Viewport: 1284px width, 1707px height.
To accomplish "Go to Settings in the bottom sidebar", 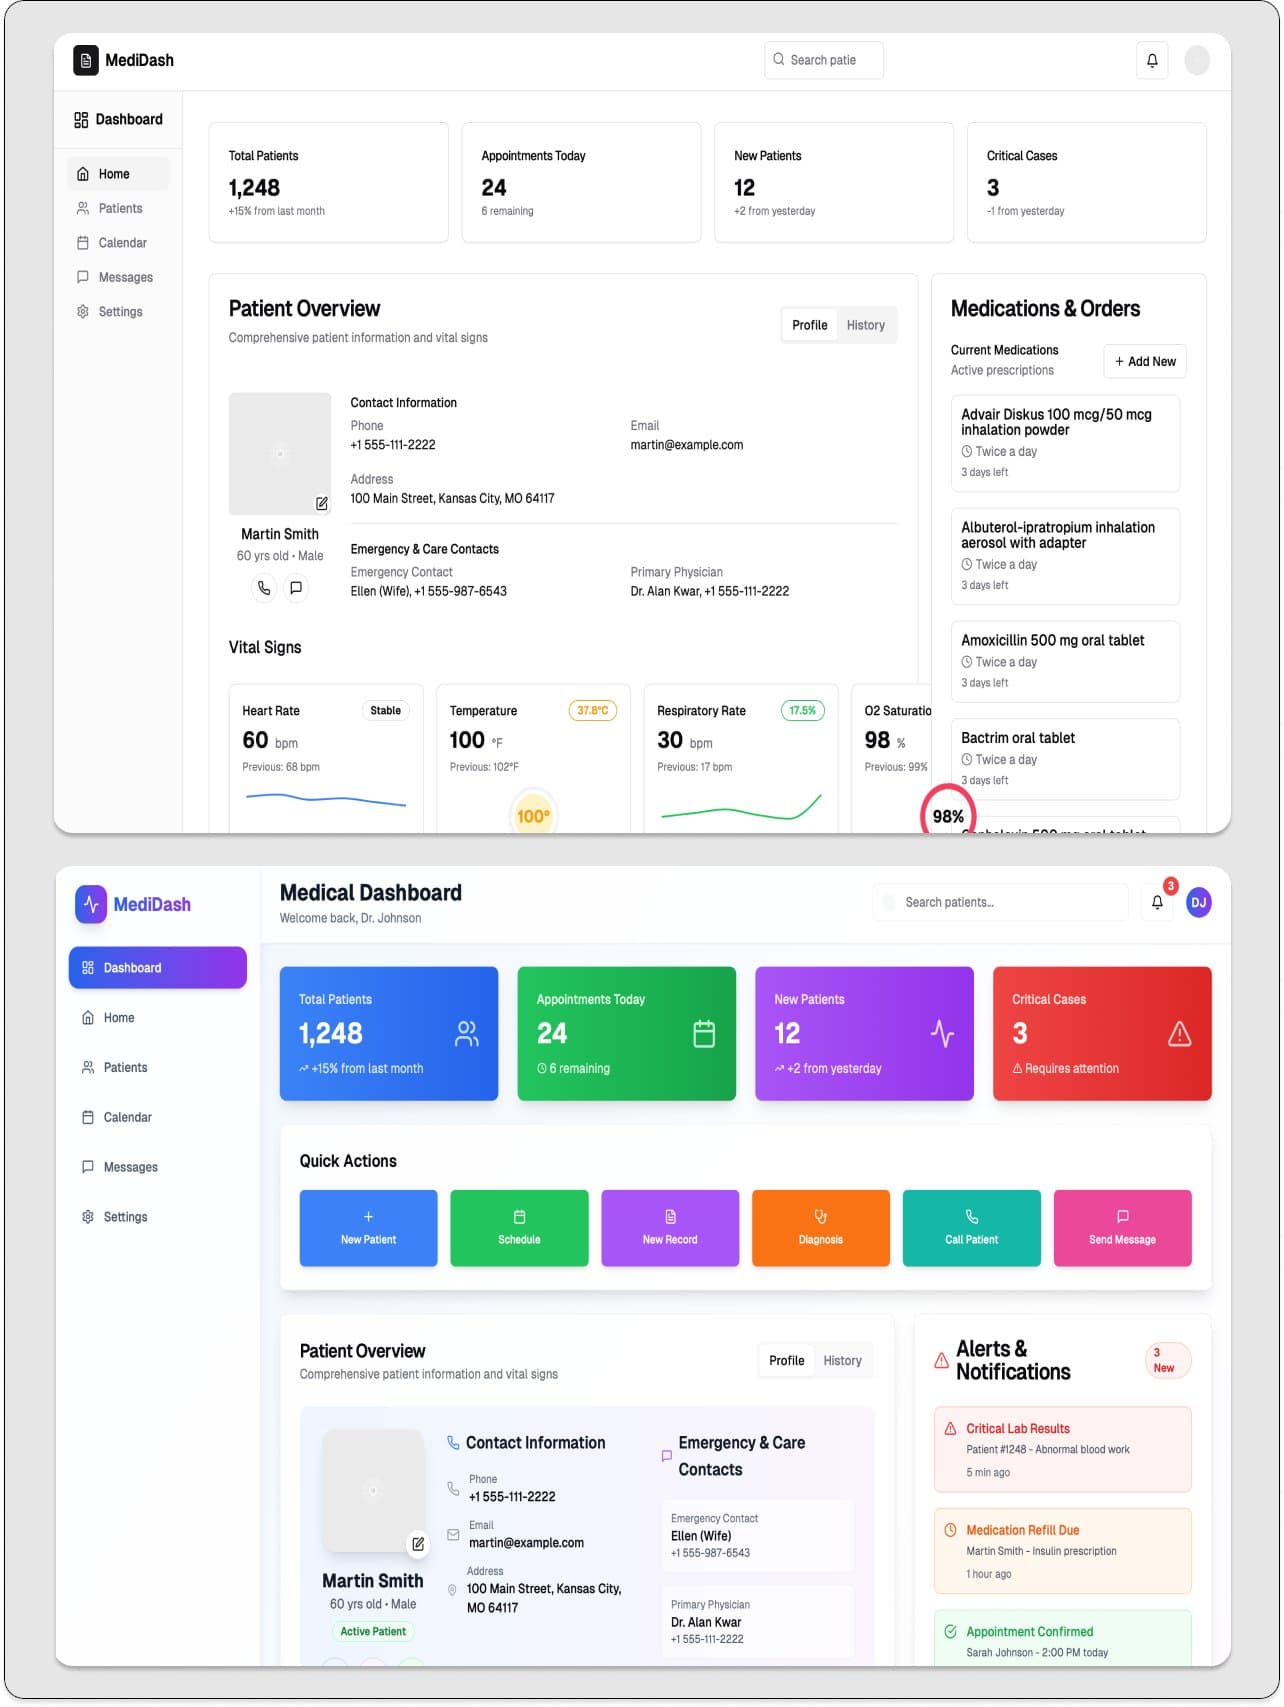I will point(157,1217).
